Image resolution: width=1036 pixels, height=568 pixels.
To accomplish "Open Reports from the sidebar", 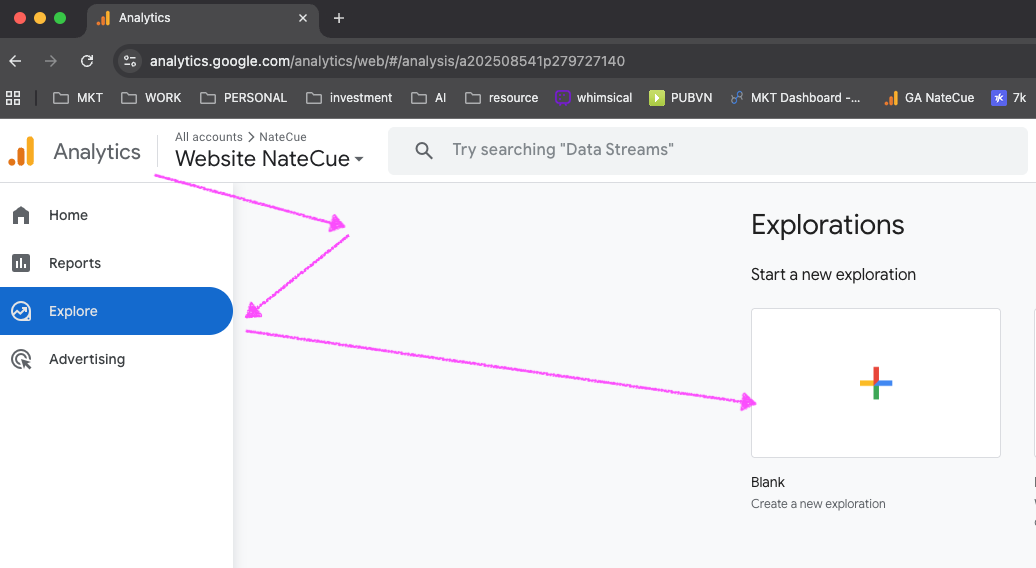I will click(x=75, y=263).
